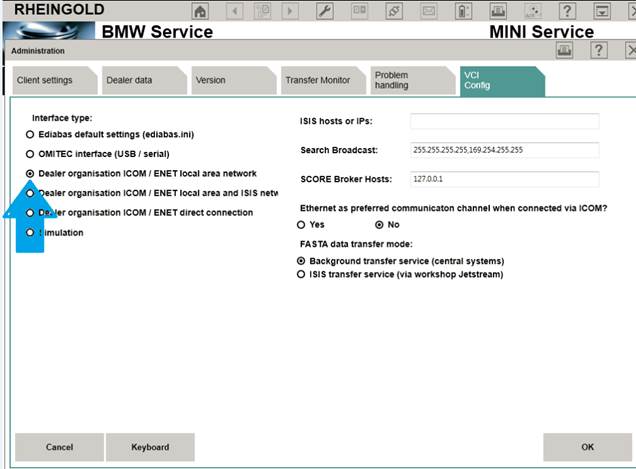Image resolution: width=636 pixels, height=469 pixels.
Task: Click the SCORE Broker Hosts field
Action: click(x=505, y=179)
